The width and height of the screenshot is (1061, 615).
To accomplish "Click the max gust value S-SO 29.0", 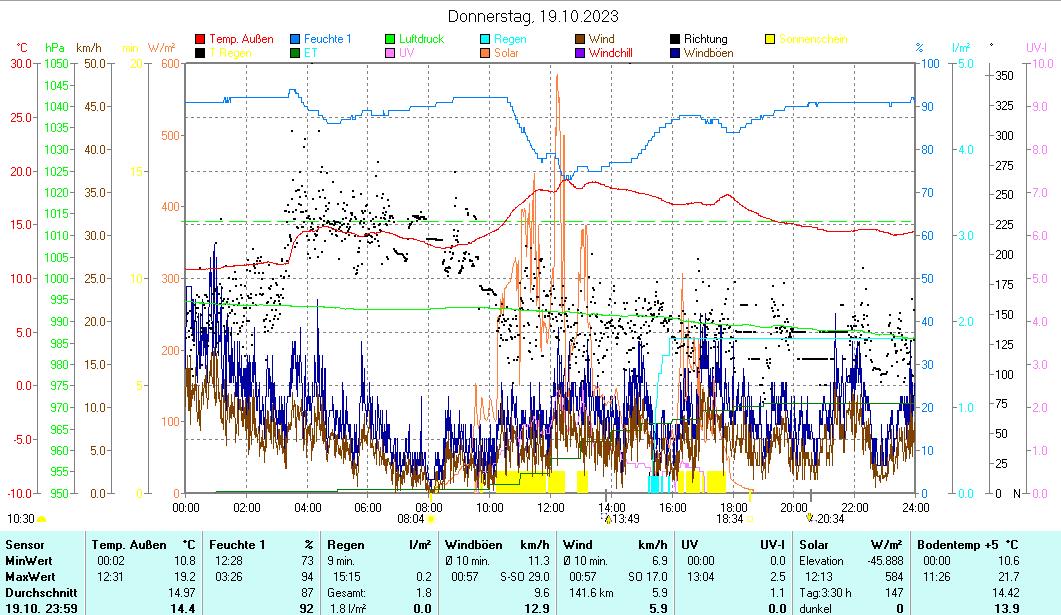I will [x=524, y=577].
